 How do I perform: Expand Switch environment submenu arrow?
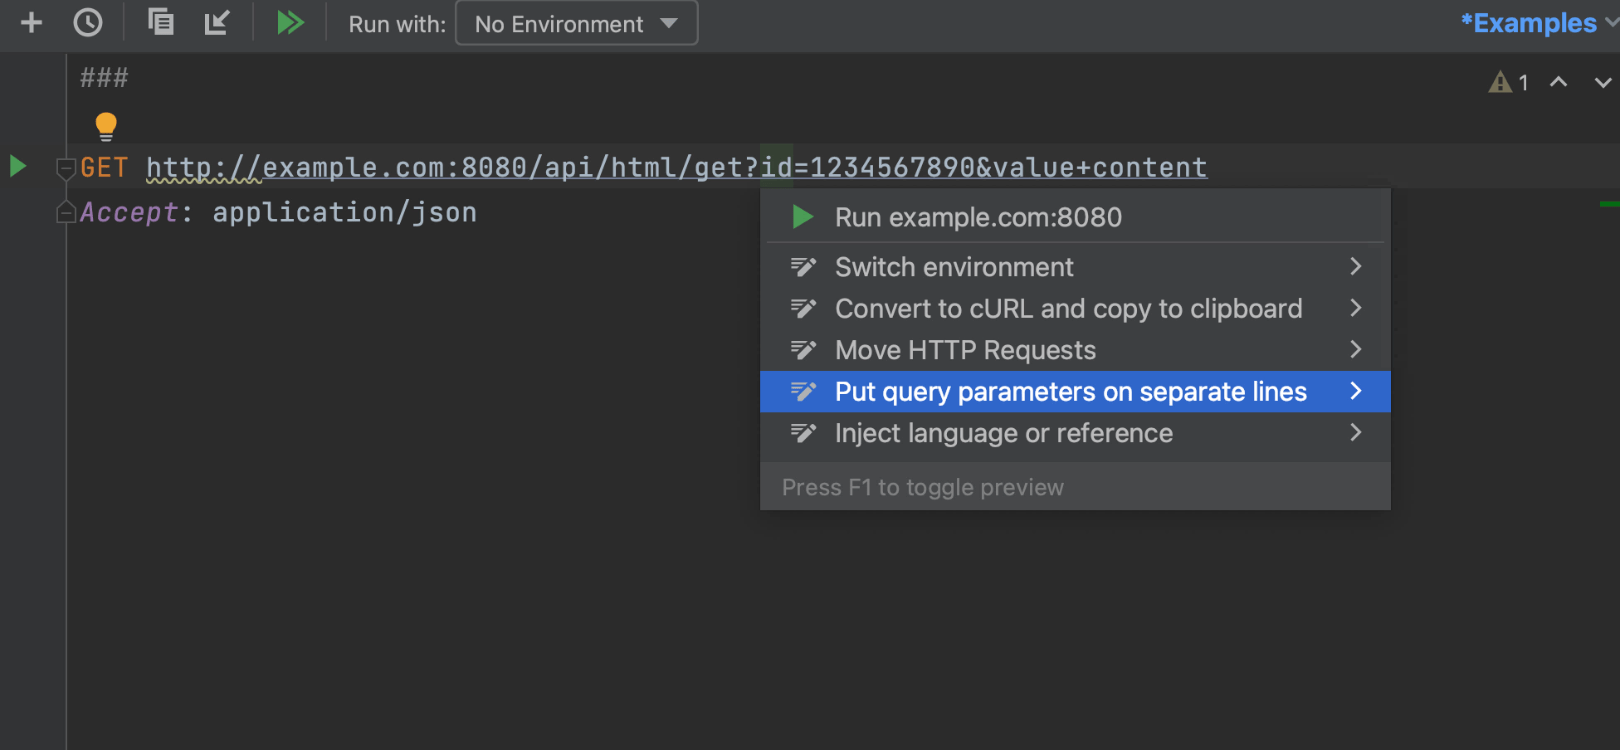[1355, 267]
